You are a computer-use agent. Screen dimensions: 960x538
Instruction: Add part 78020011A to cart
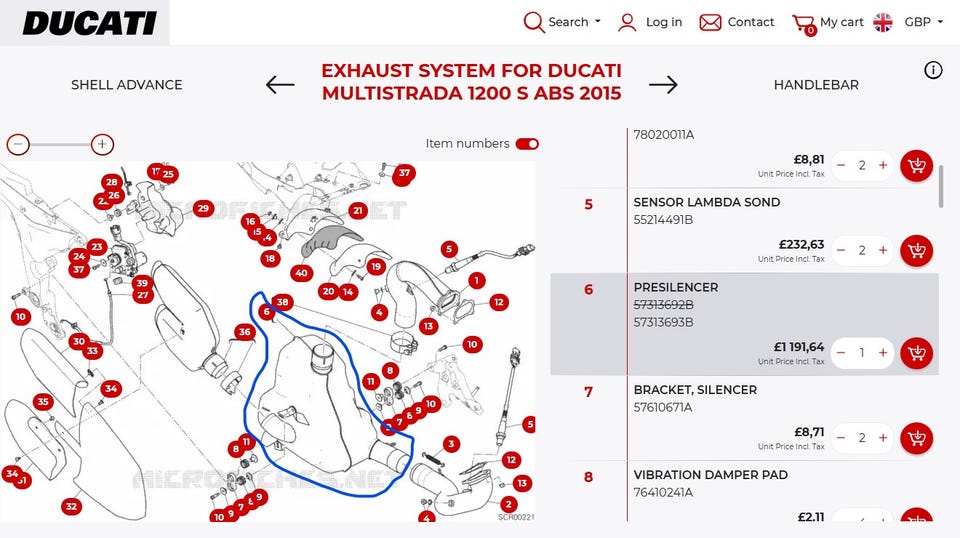pyautogui.click(x=917, y=166)
